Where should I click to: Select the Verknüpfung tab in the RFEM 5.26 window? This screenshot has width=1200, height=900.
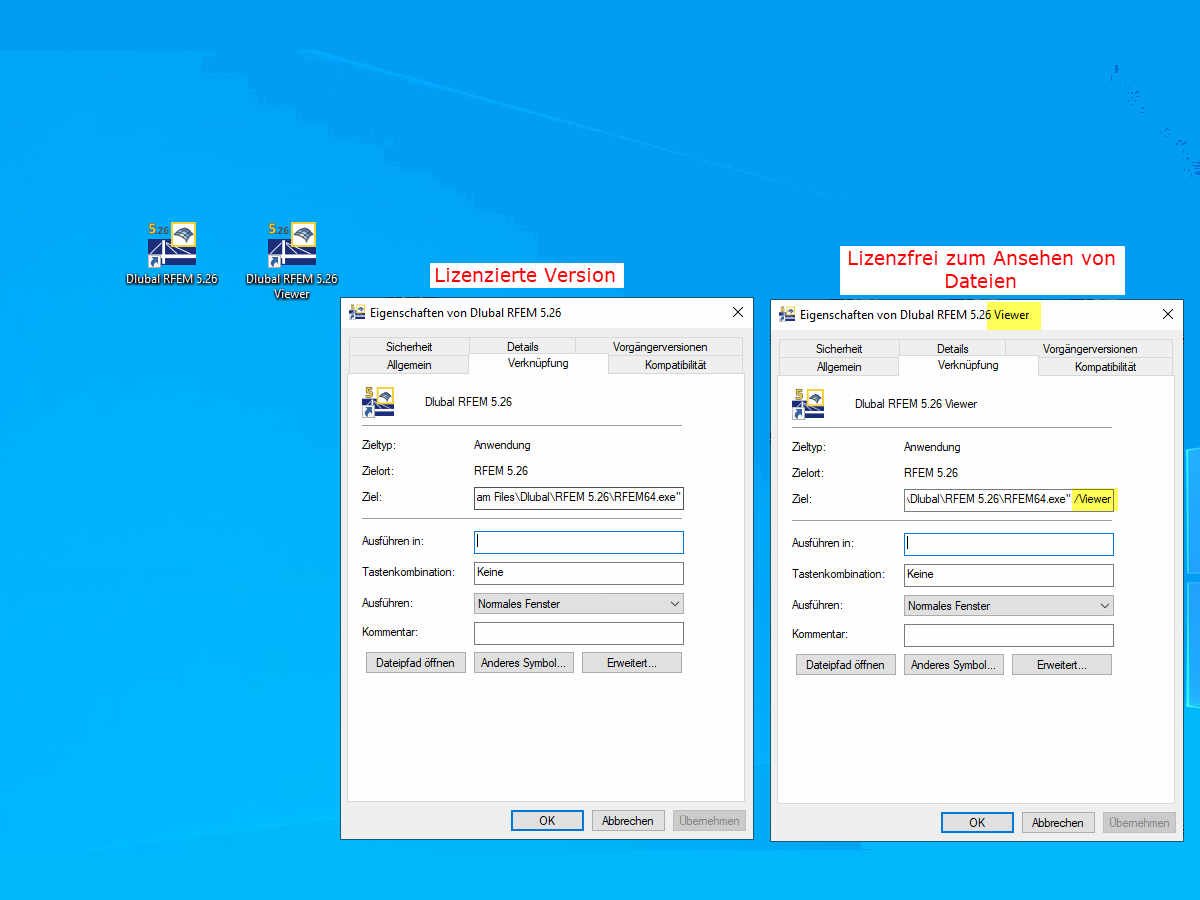click(538, 363)
